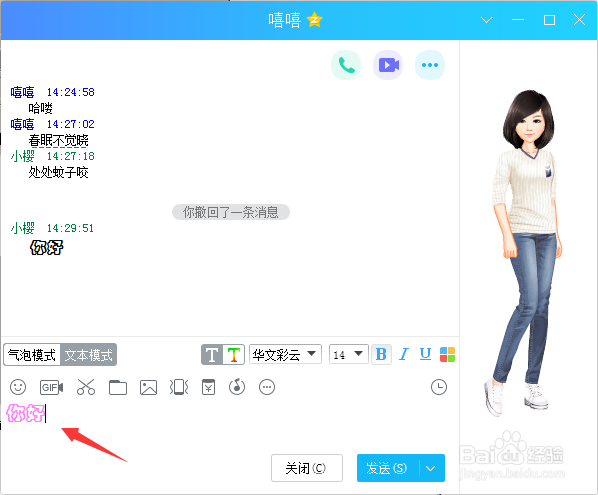Image resolution: width=598 pixels, height=495 pixels.
Task: Open the send options arrow dropdown
Action: tap(431, 468)
